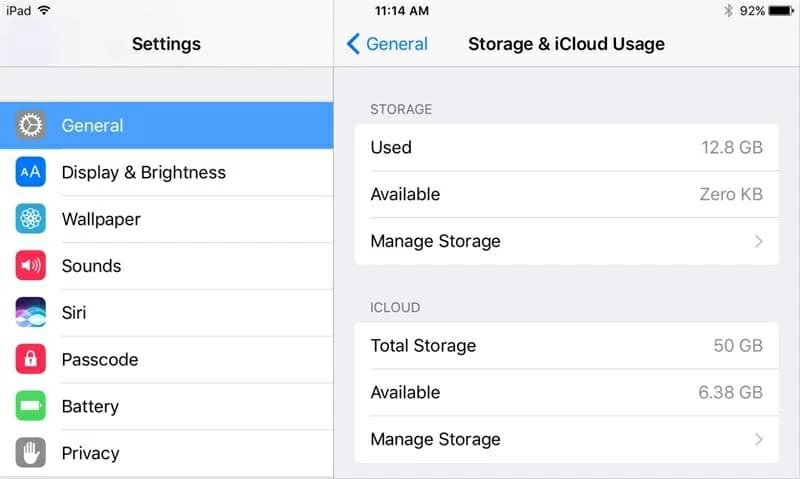Viewport: 800px width, 479px height.
Task: Open the Display & Brightness settings
Action: pos(143,173)
